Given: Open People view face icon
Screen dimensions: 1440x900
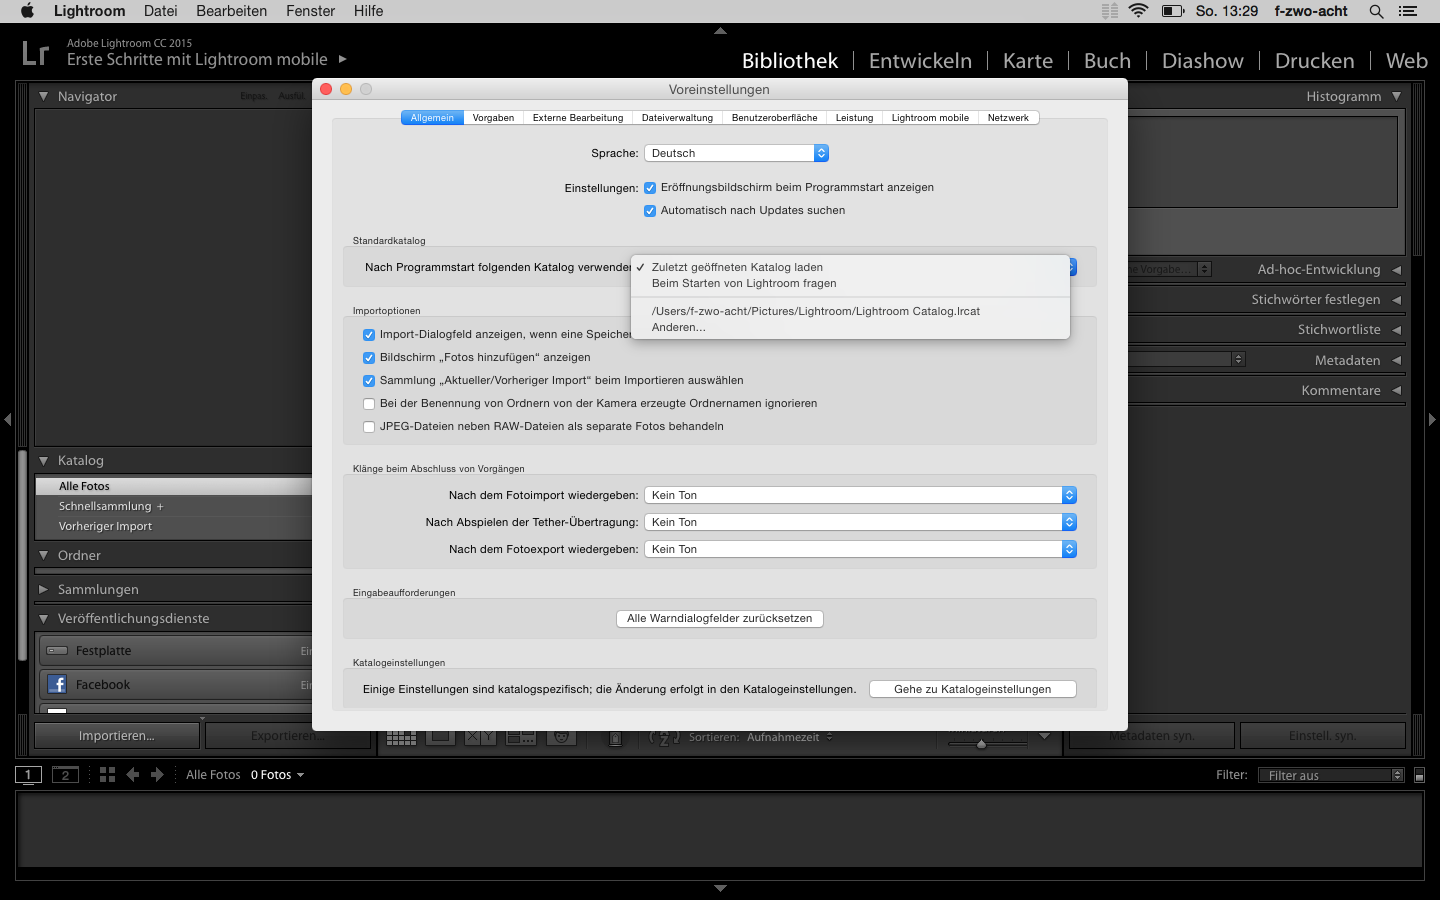Looking at the screenshot, I should point(562,737).
